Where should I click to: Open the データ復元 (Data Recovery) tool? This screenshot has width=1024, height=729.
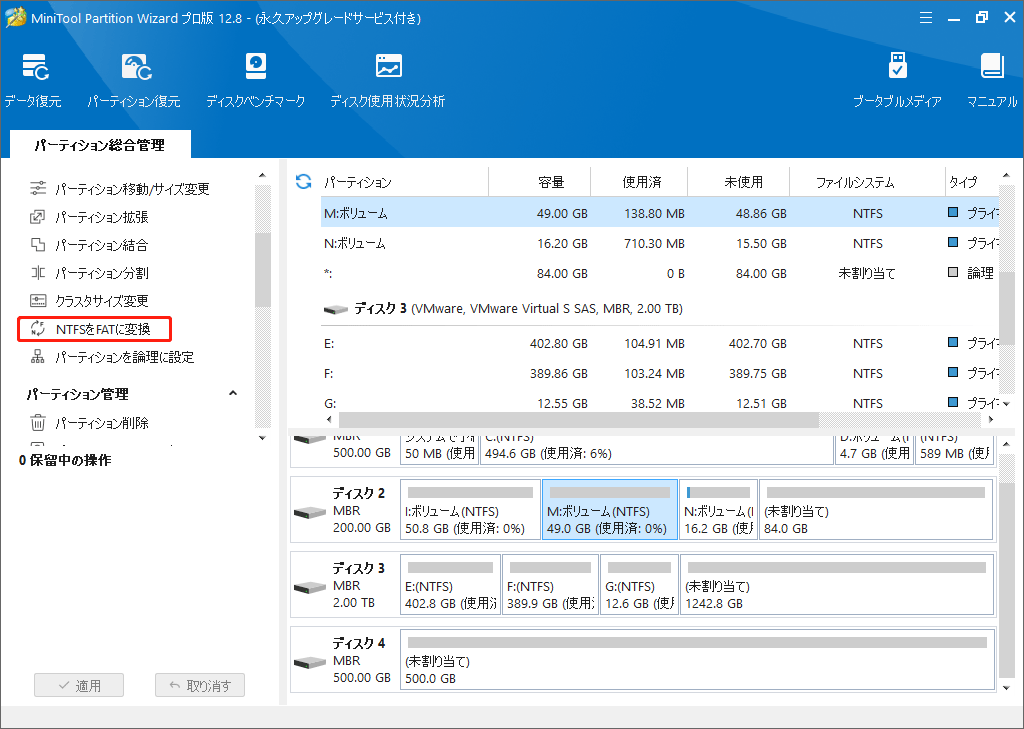pos(33,80)
